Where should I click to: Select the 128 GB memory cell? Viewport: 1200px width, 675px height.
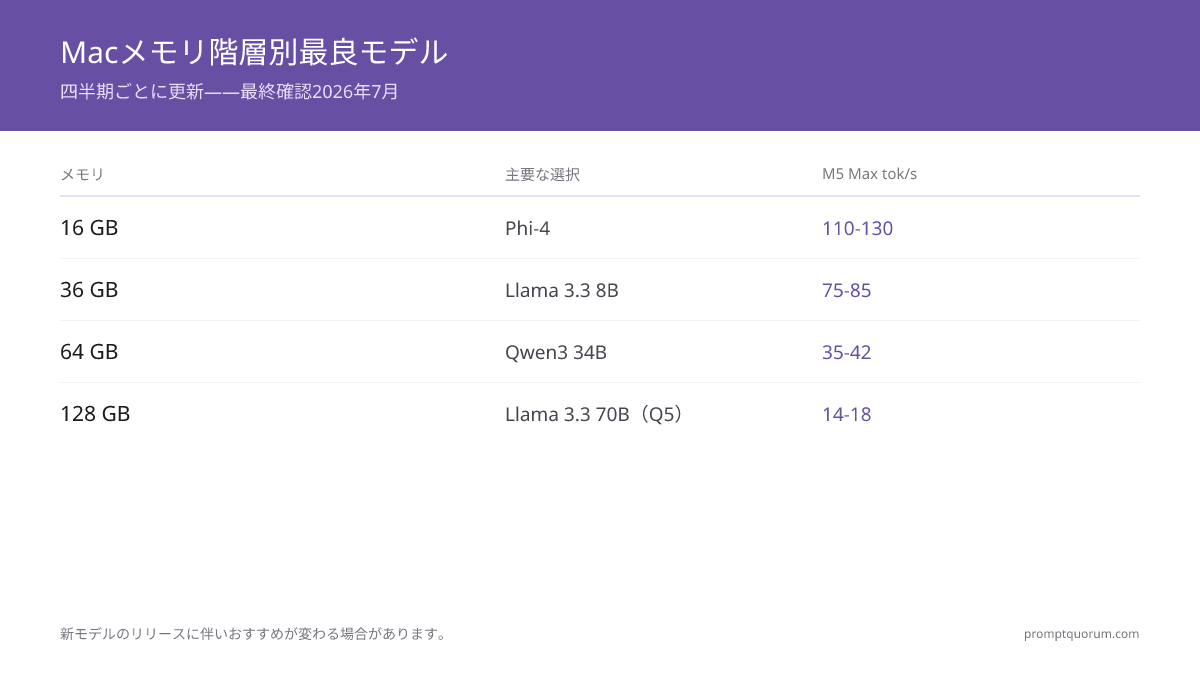pos(95,414)
